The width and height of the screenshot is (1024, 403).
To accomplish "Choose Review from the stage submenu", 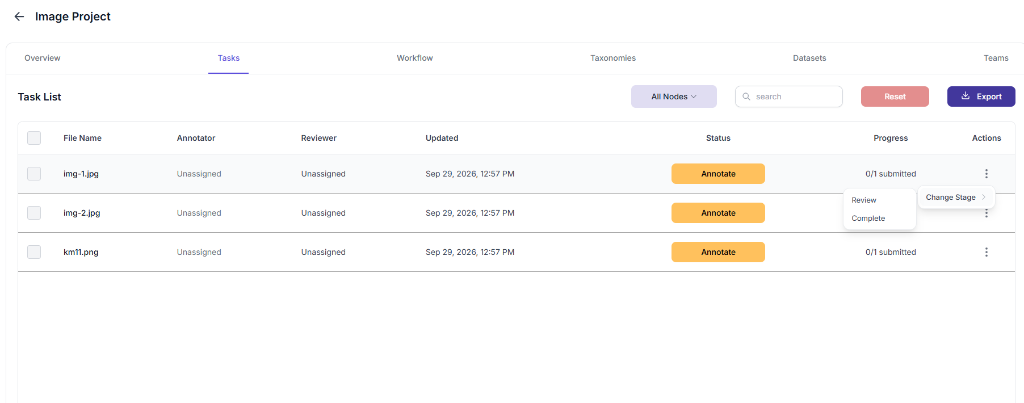I will (864, 200).
